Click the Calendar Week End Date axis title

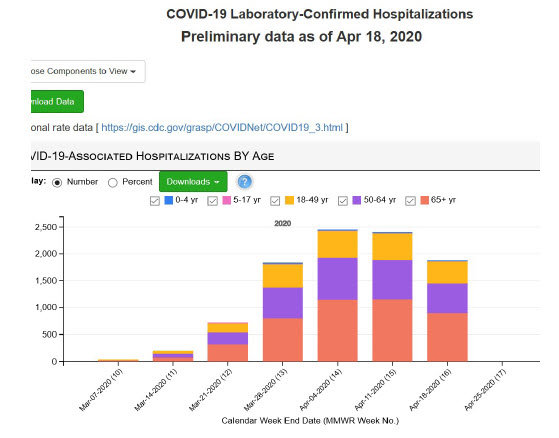(310, 421)
